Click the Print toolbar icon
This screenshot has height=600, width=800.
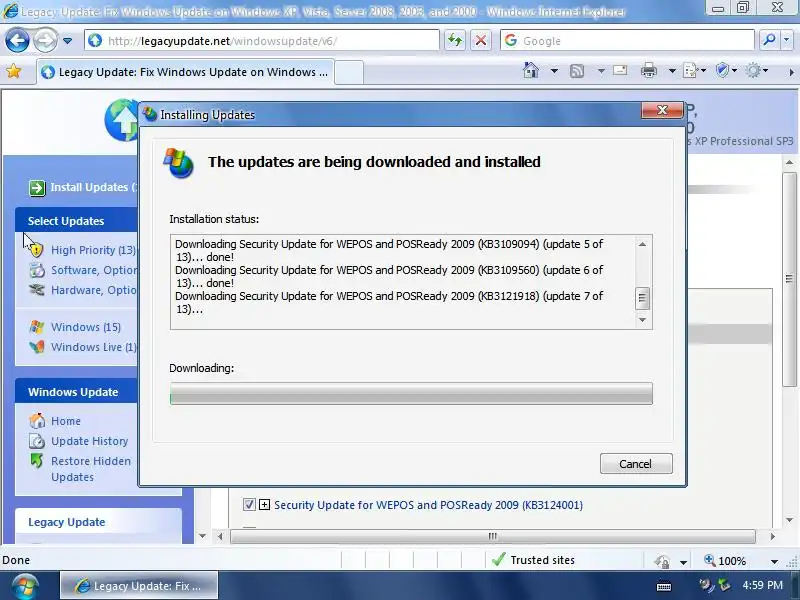(648, 70)
